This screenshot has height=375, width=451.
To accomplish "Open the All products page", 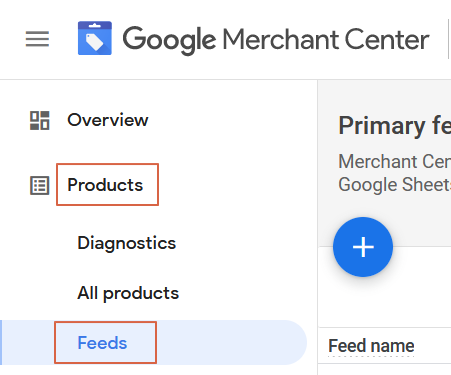I will 128,294.
